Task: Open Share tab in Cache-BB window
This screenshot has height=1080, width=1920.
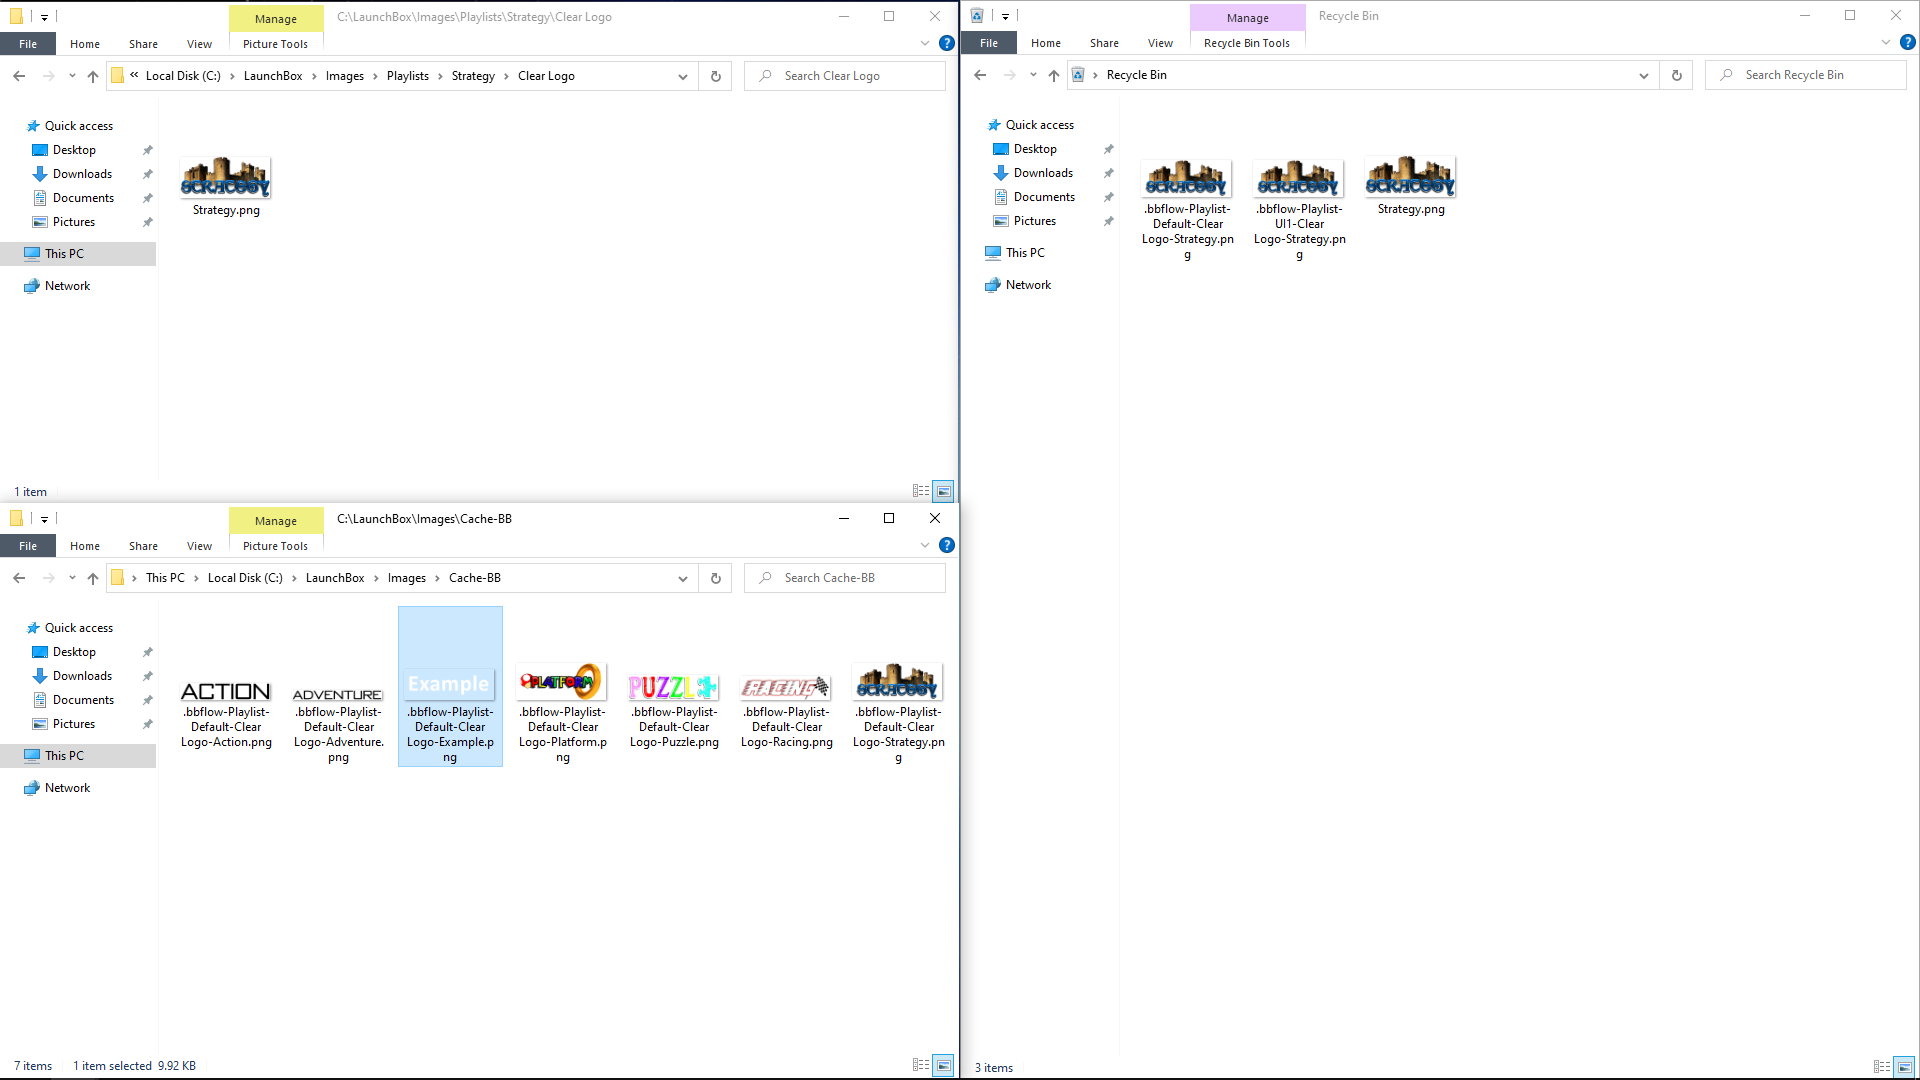Action: click(143, 546)
